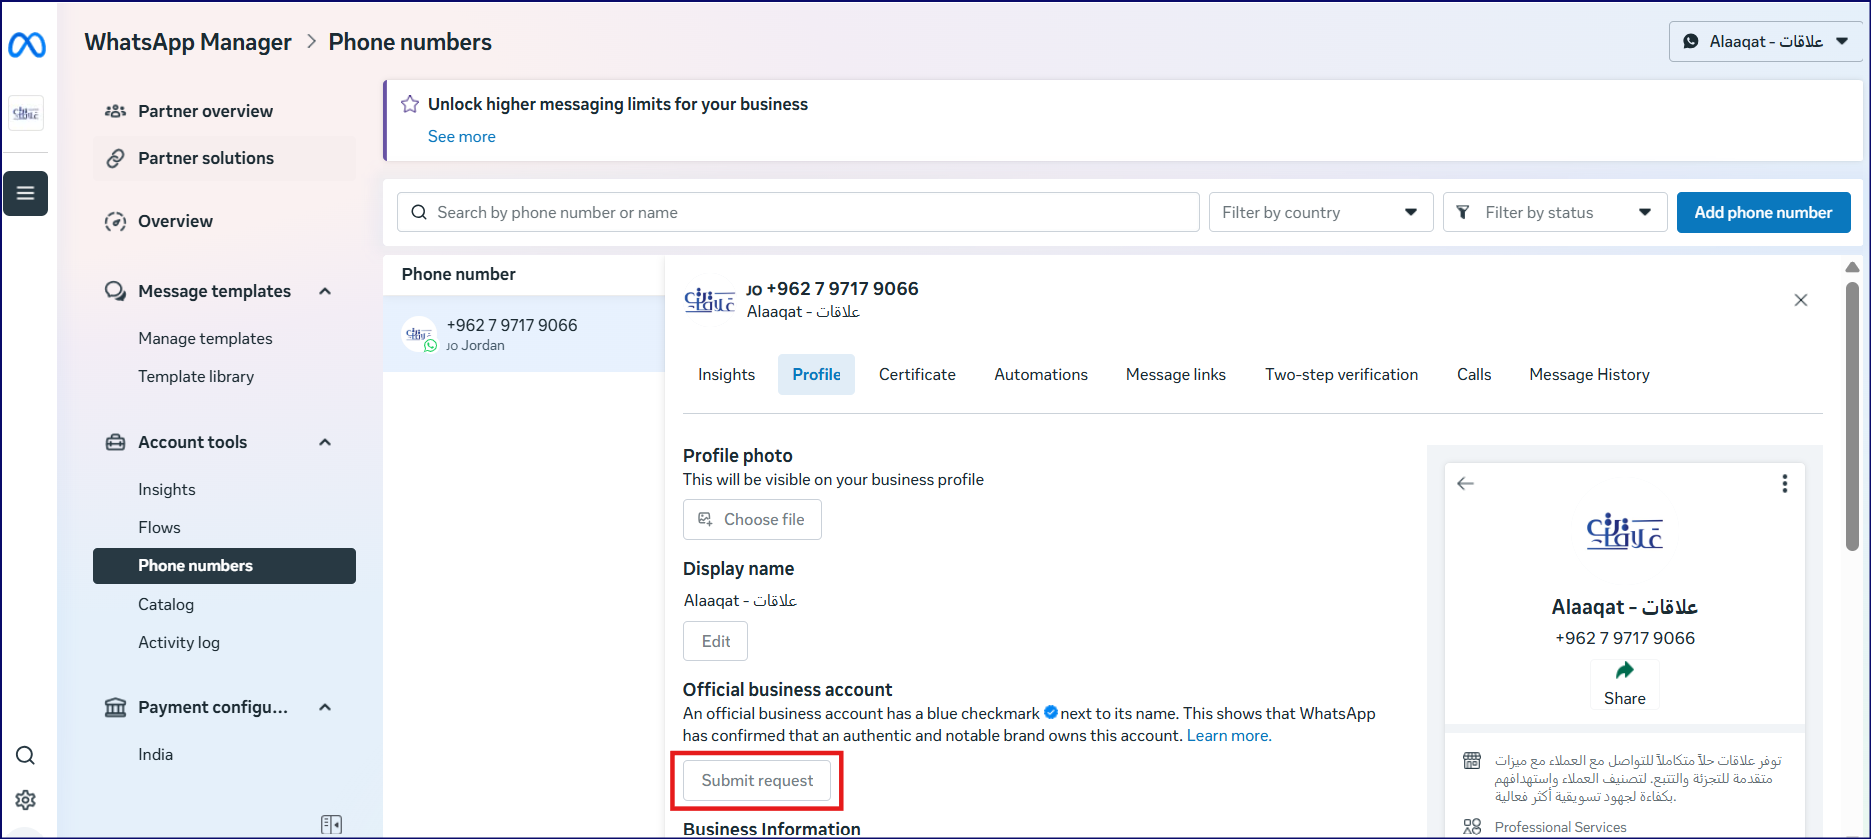Click the green Share arrow icon
This screenshot has width=1871, height=839.
click(x=1625, y=670)
